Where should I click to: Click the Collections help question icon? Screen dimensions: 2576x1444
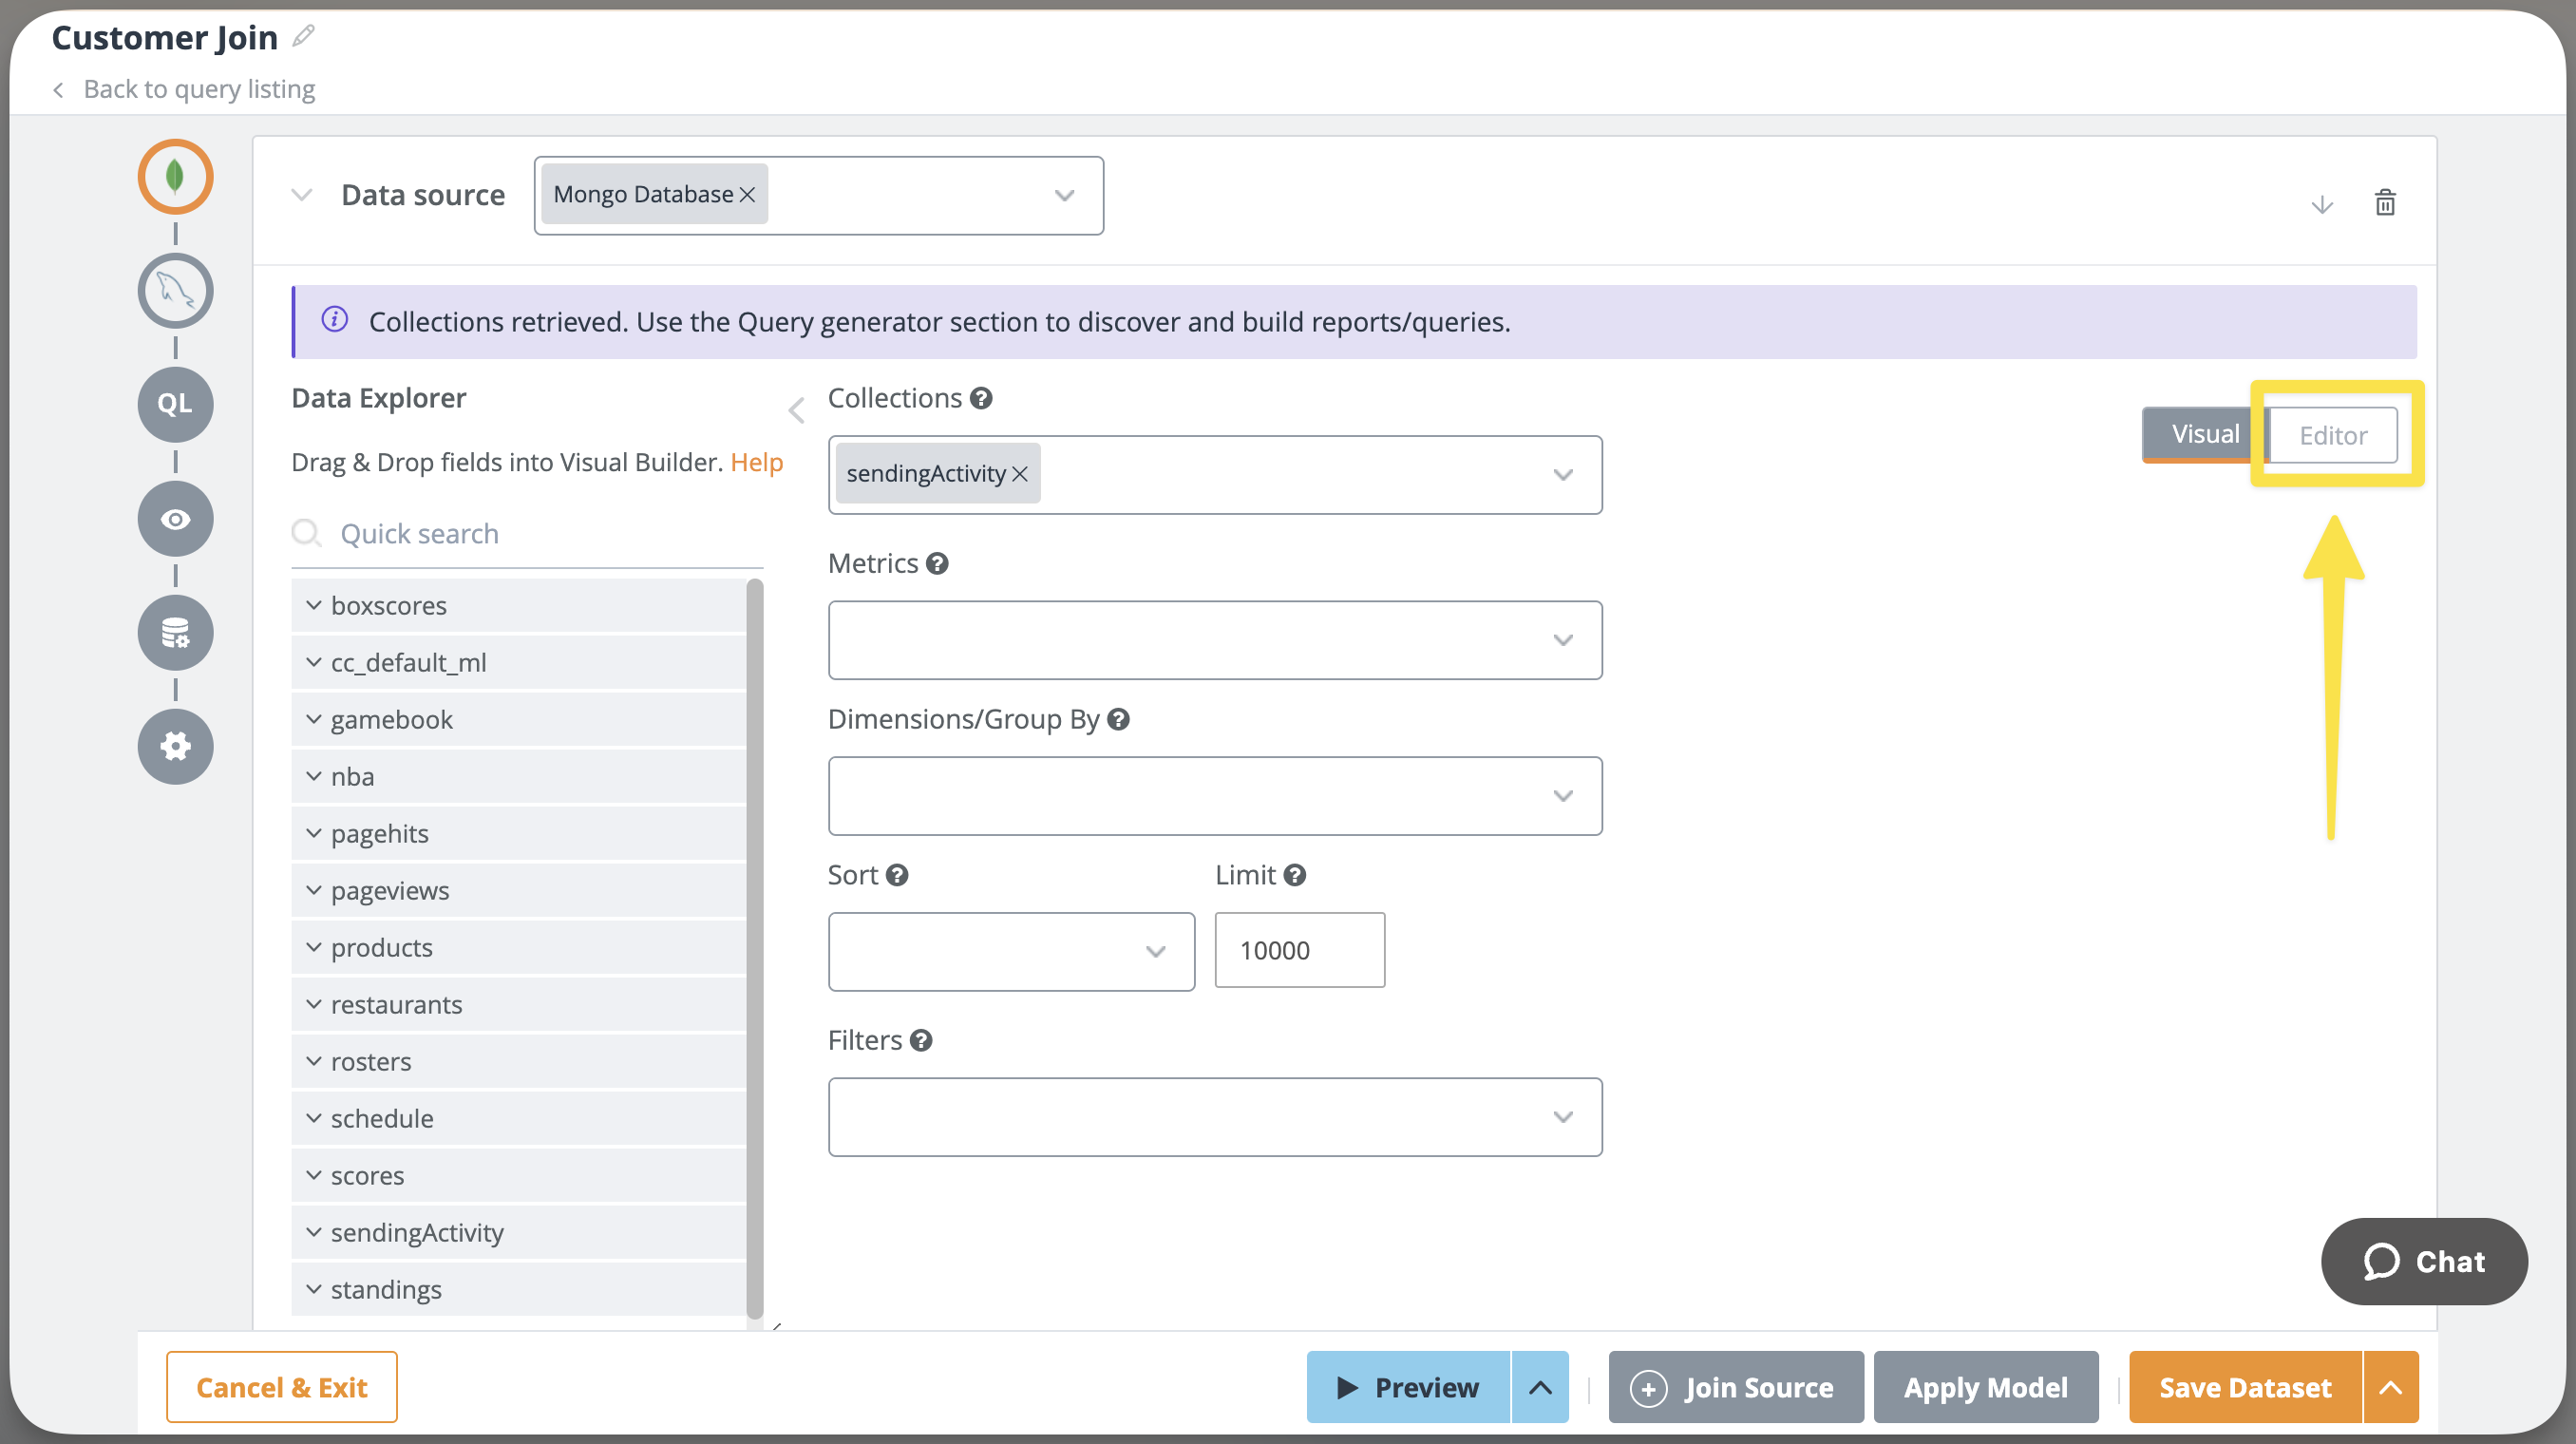pos(981,398)
